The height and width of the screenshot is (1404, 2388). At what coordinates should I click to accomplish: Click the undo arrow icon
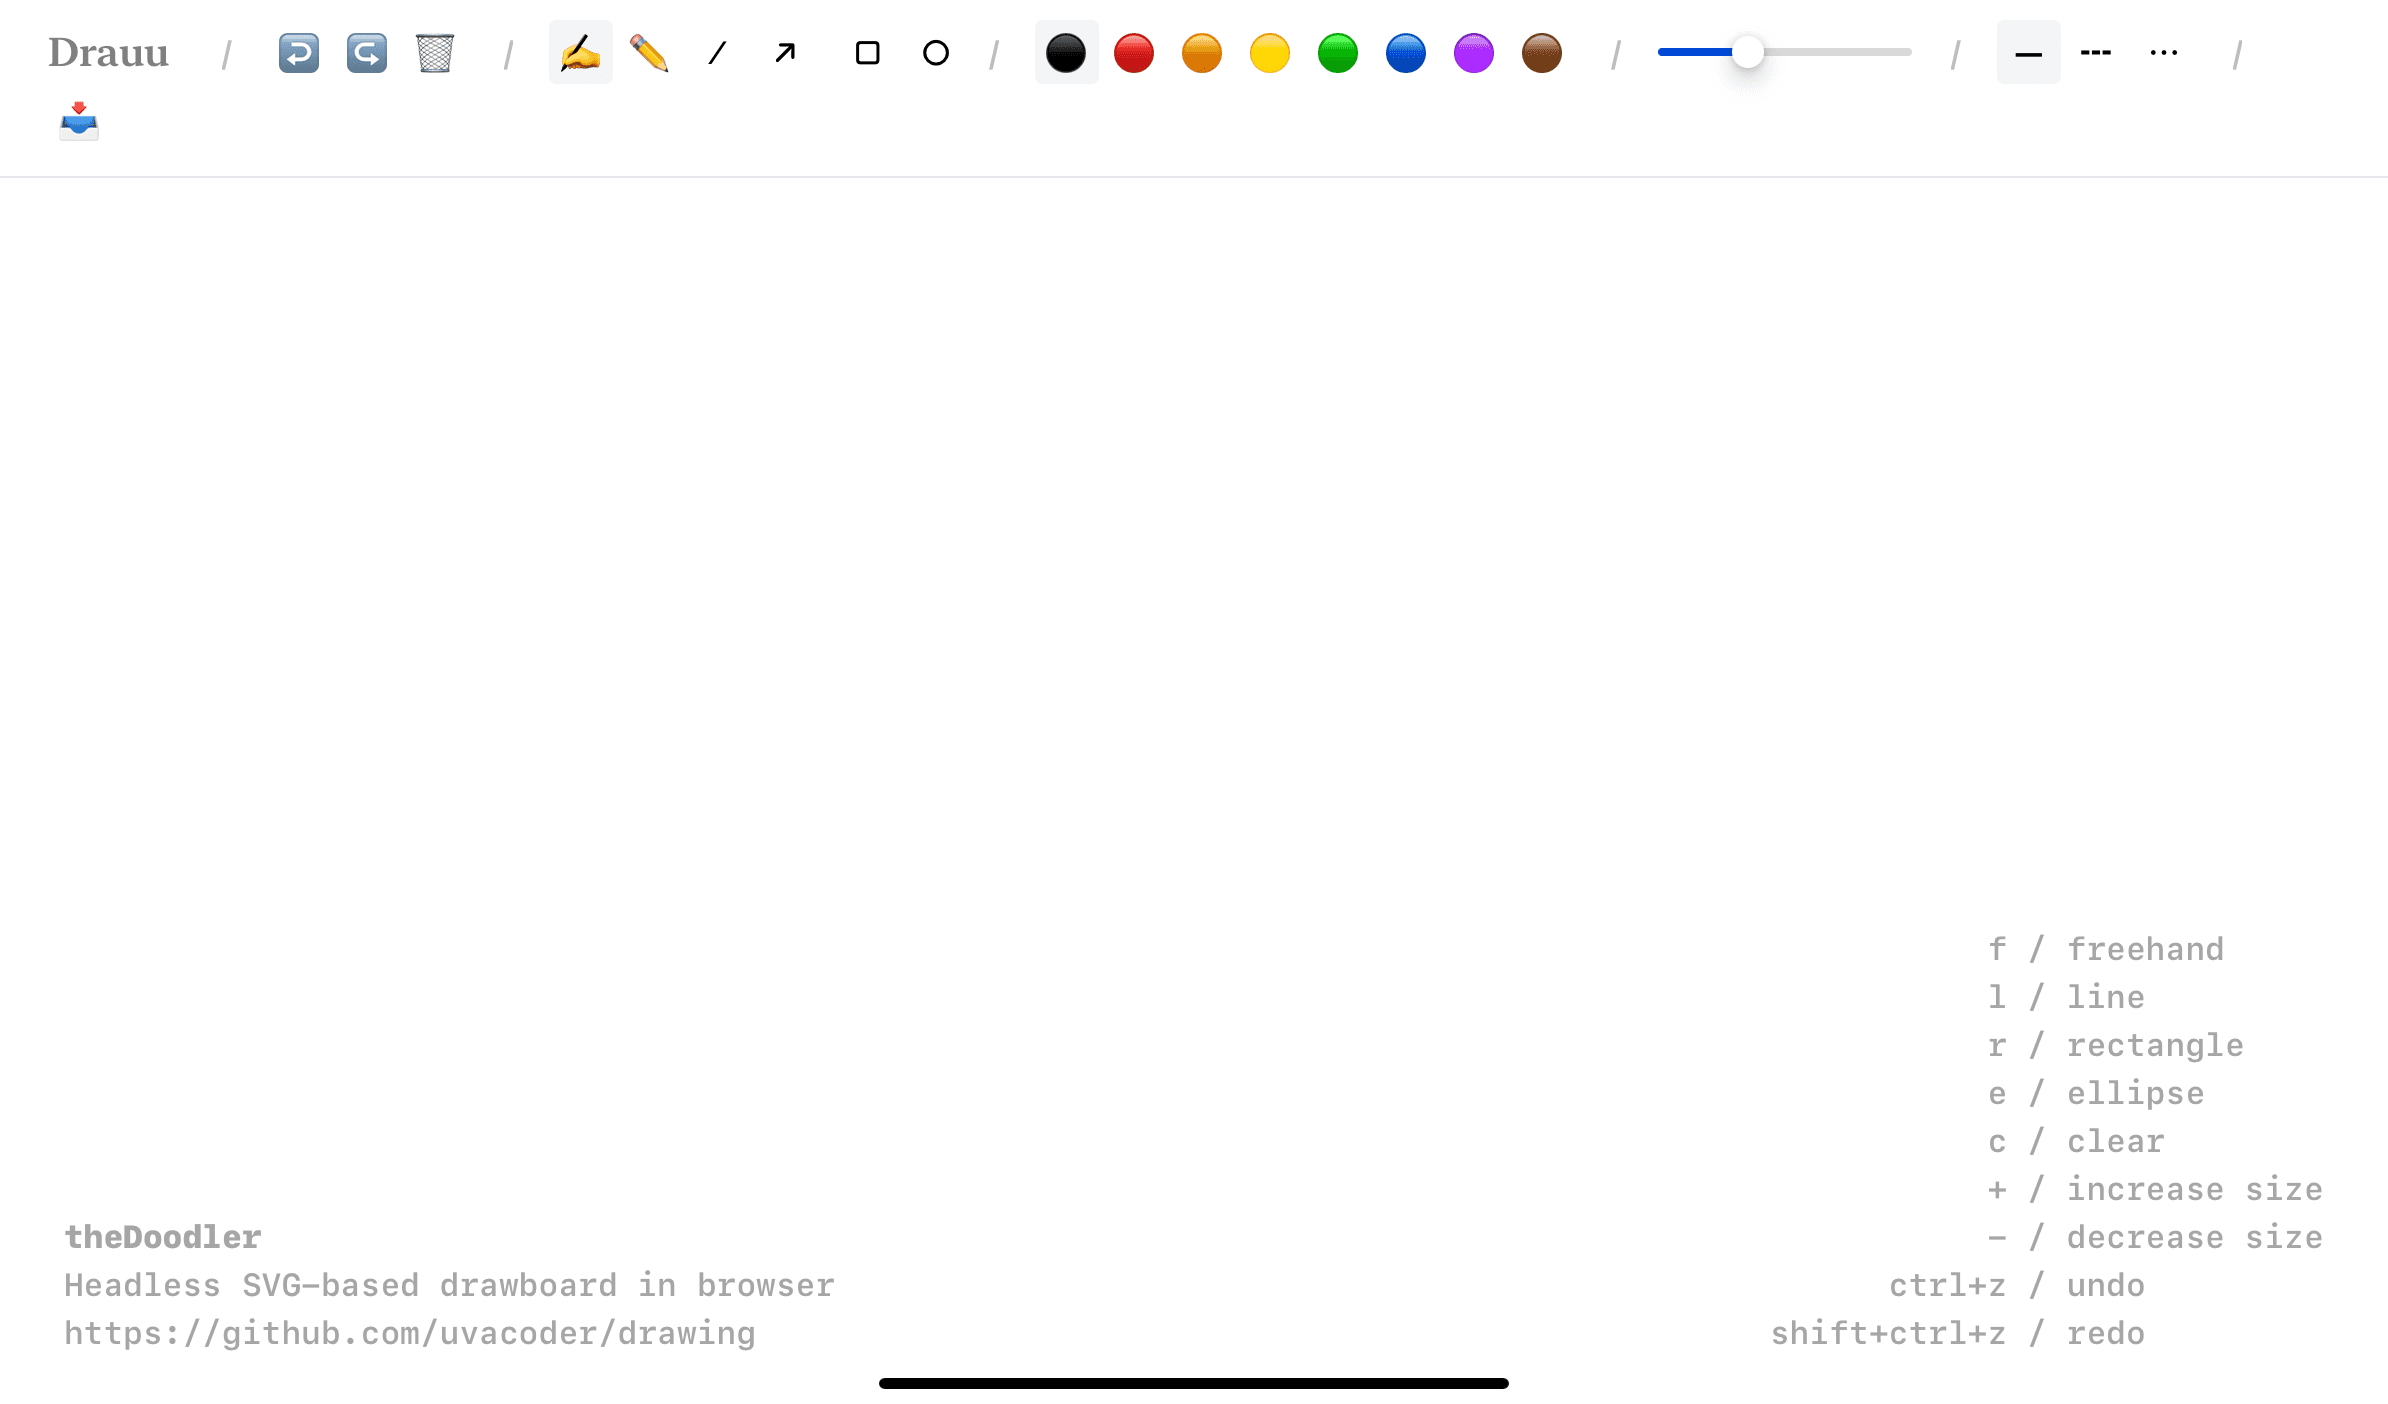298,53
